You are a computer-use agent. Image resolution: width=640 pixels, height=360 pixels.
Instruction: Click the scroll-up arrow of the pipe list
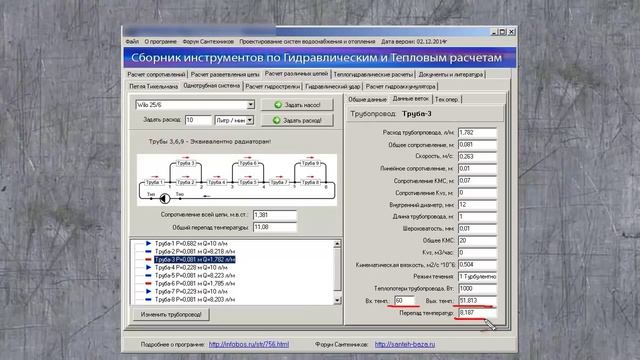pos(337,244)
